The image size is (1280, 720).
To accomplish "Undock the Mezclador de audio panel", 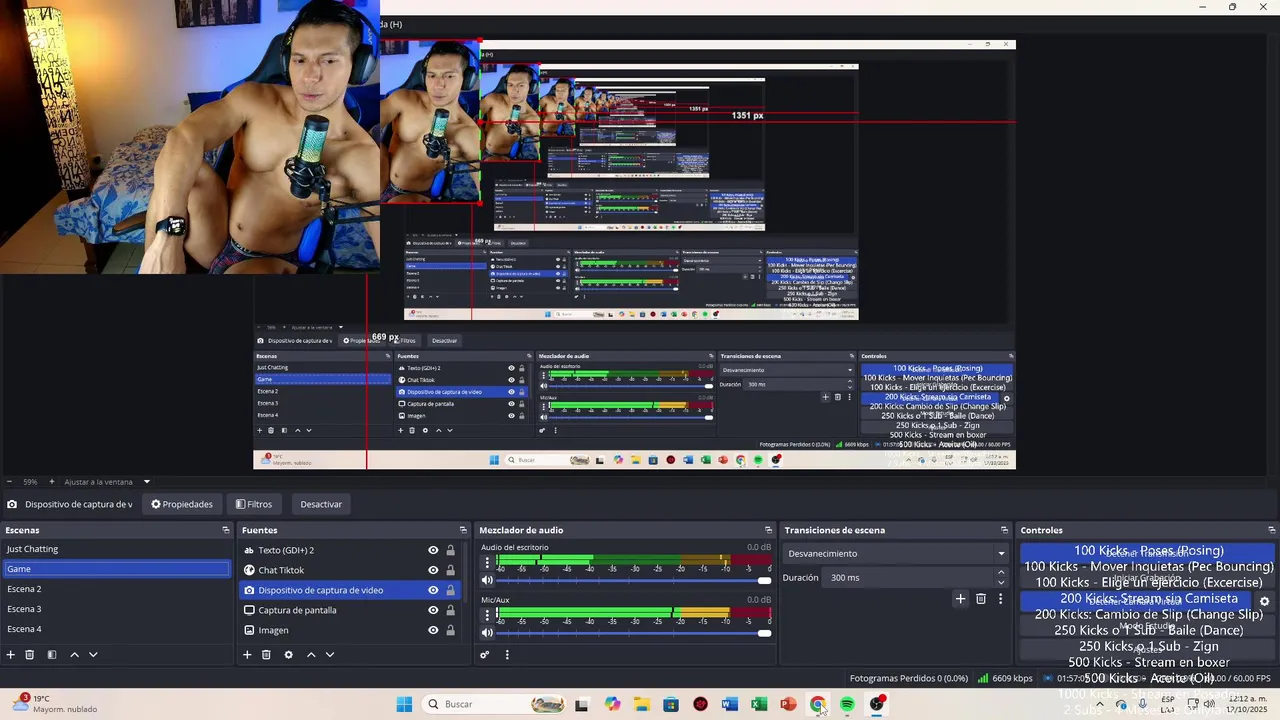I will 768,530.
